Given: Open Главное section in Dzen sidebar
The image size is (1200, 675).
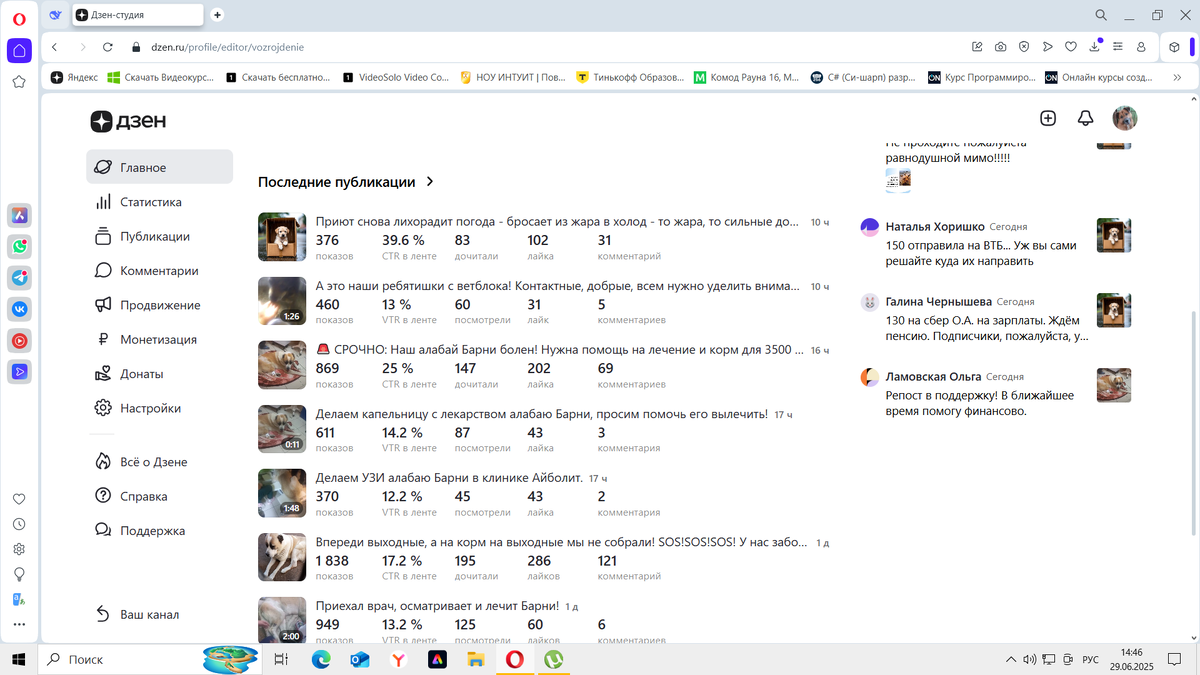Looking at the screenshot, I should tap(160, 167).
